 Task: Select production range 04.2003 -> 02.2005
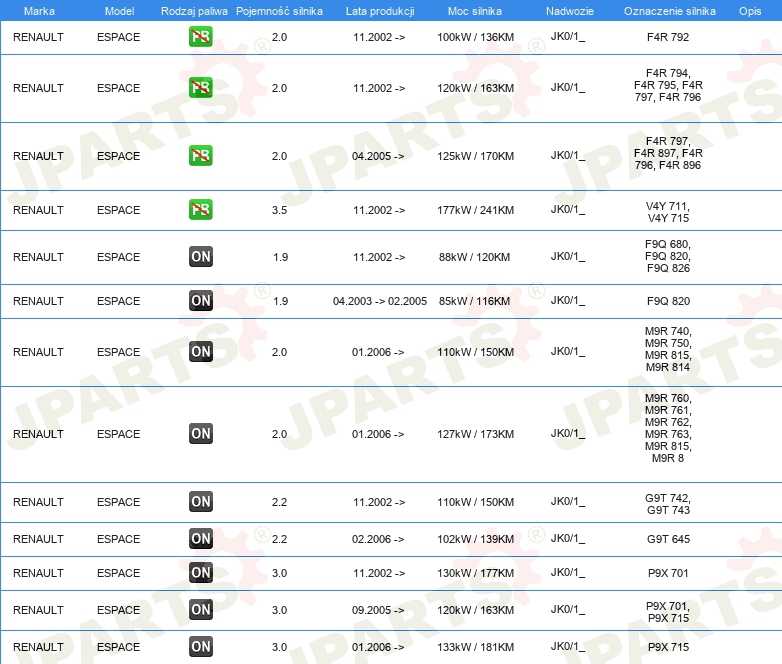click(x=380, y=301)
